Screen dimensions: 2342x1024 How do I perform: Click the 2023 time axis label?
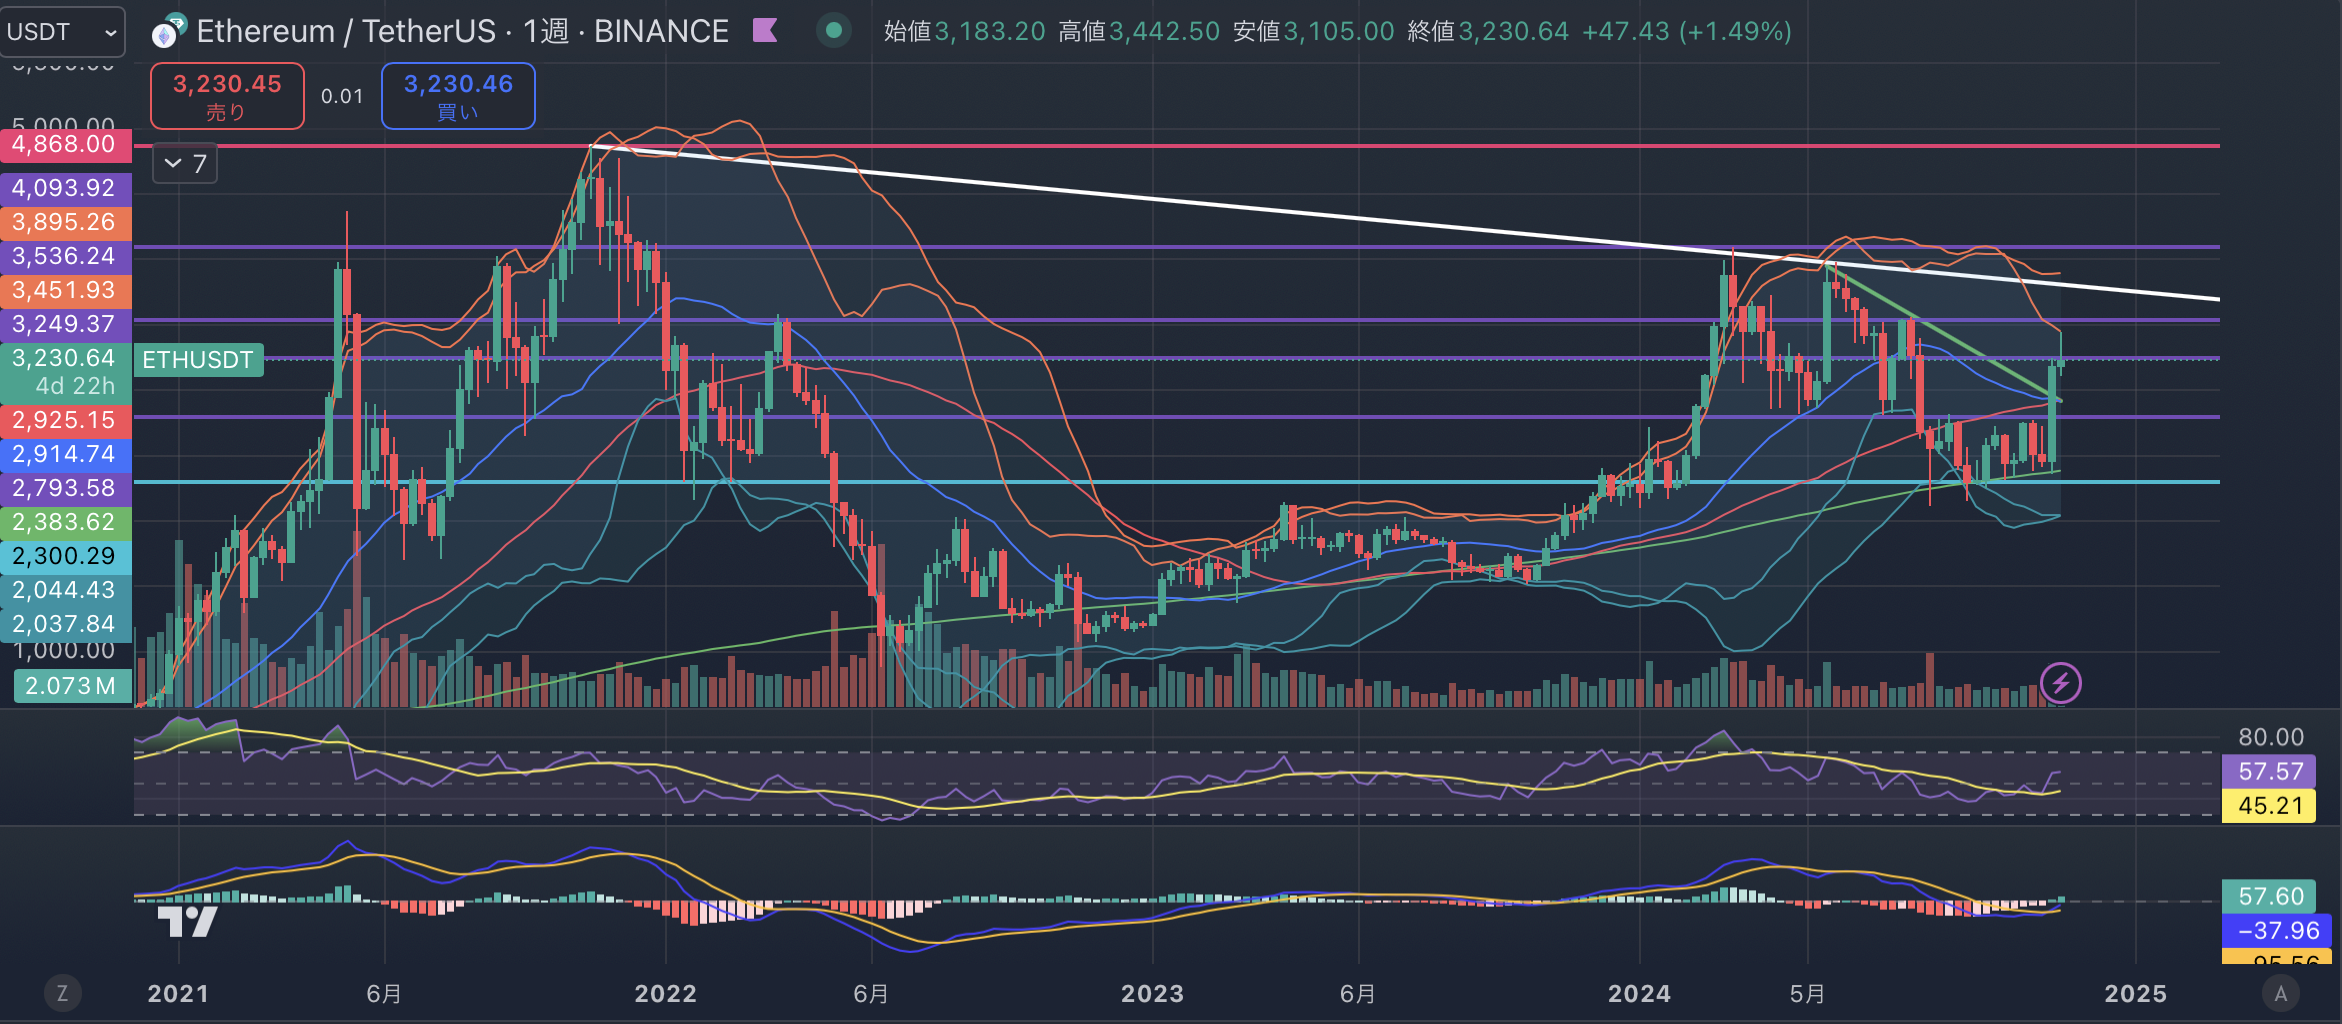tap(1152, 994)
